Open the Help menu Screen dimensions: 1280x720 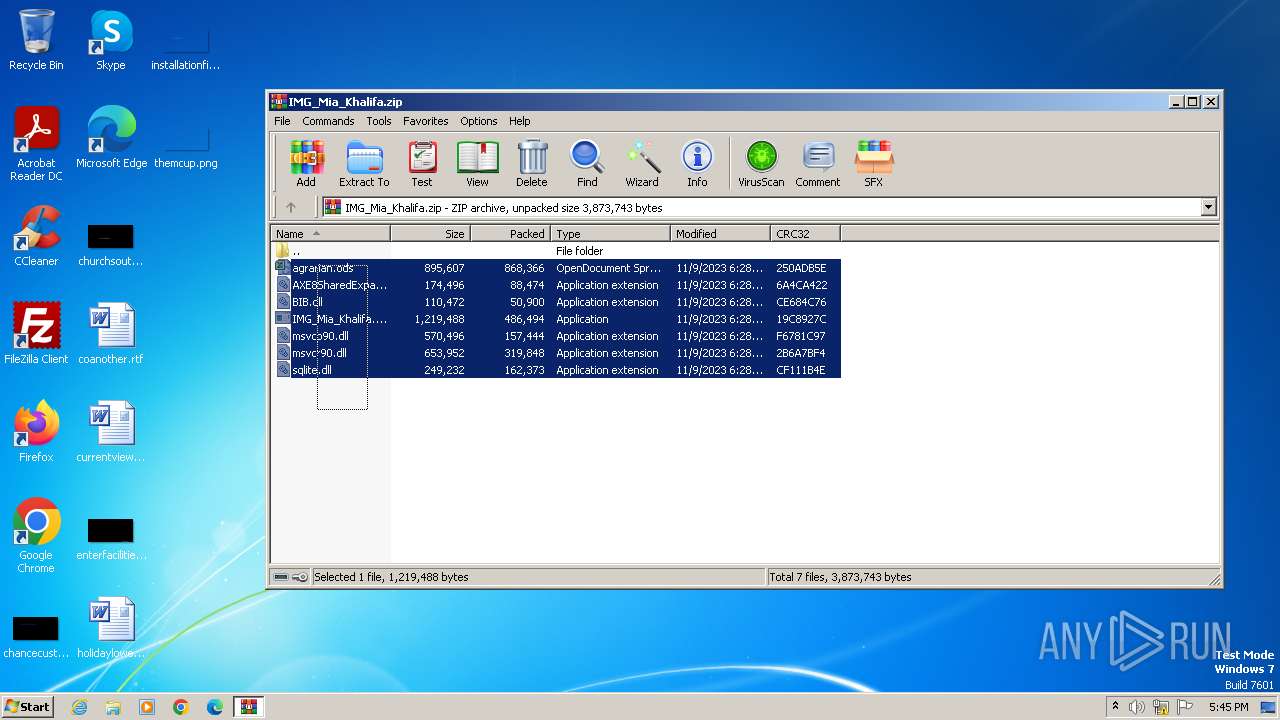click(x=520, y=121)
